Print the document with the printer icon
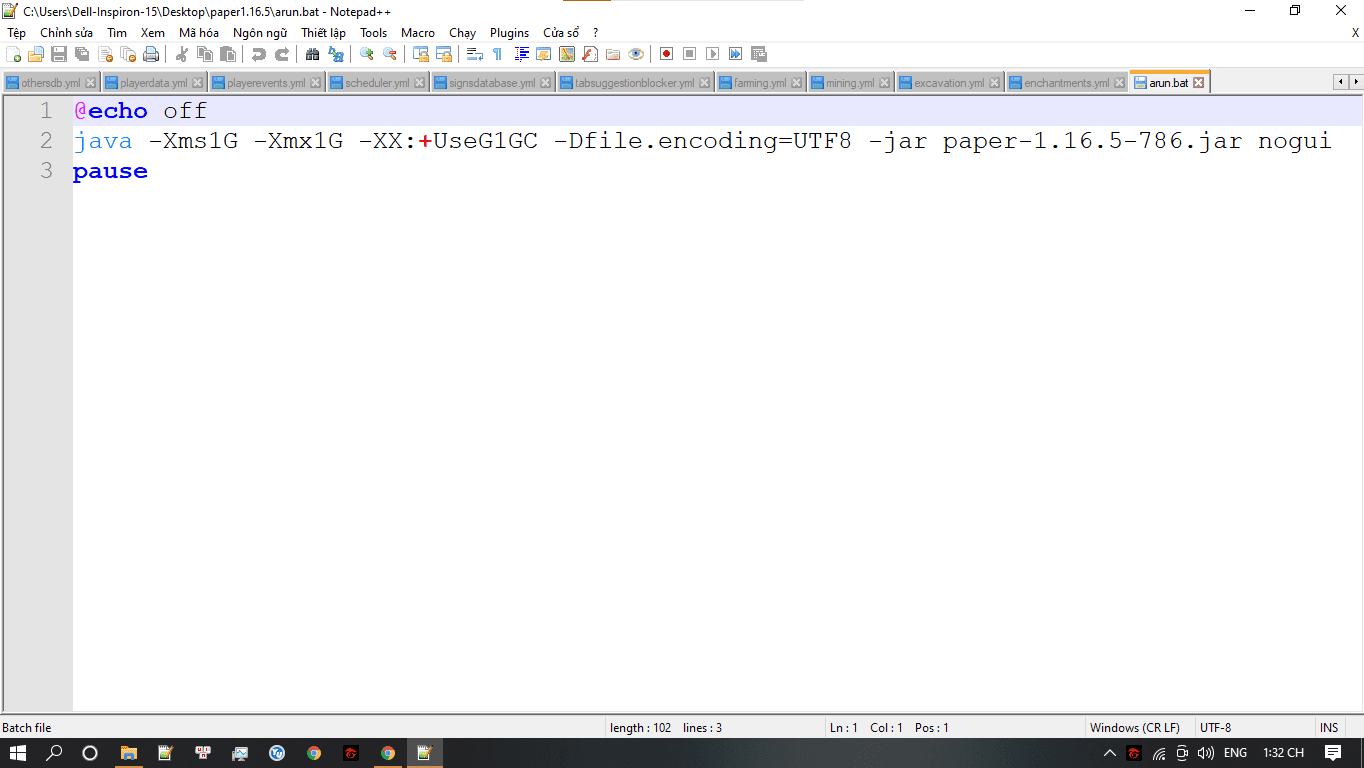 [151, 54]
